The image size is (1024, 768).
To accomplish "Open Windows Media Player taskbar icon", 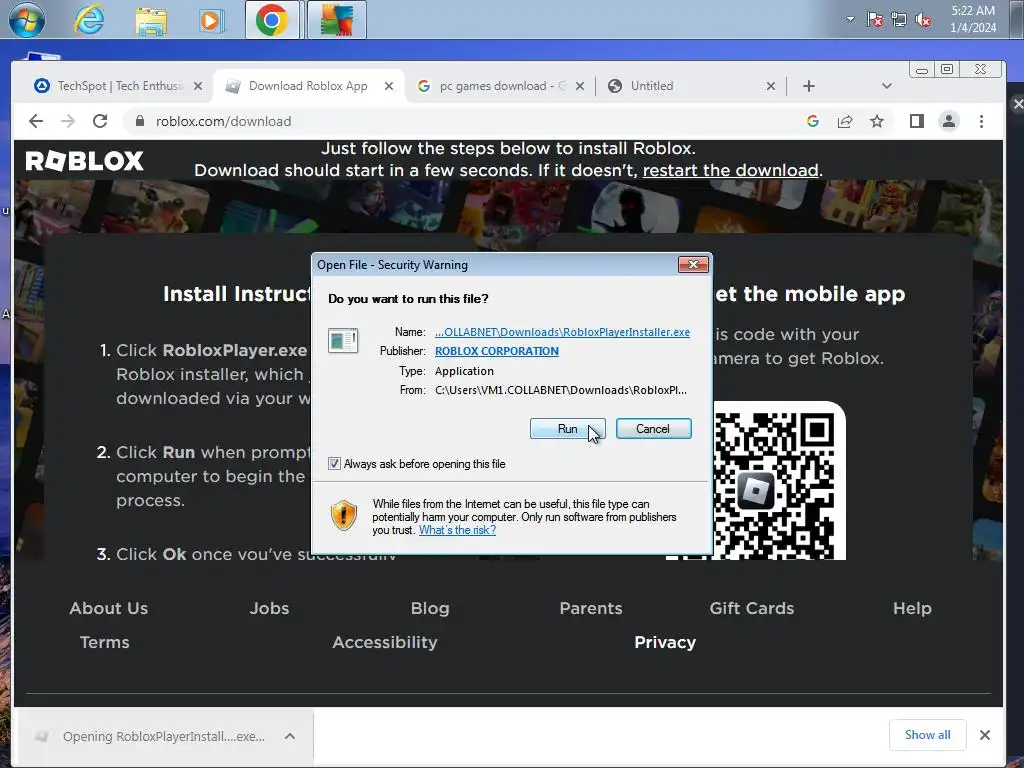I will 211,20.
